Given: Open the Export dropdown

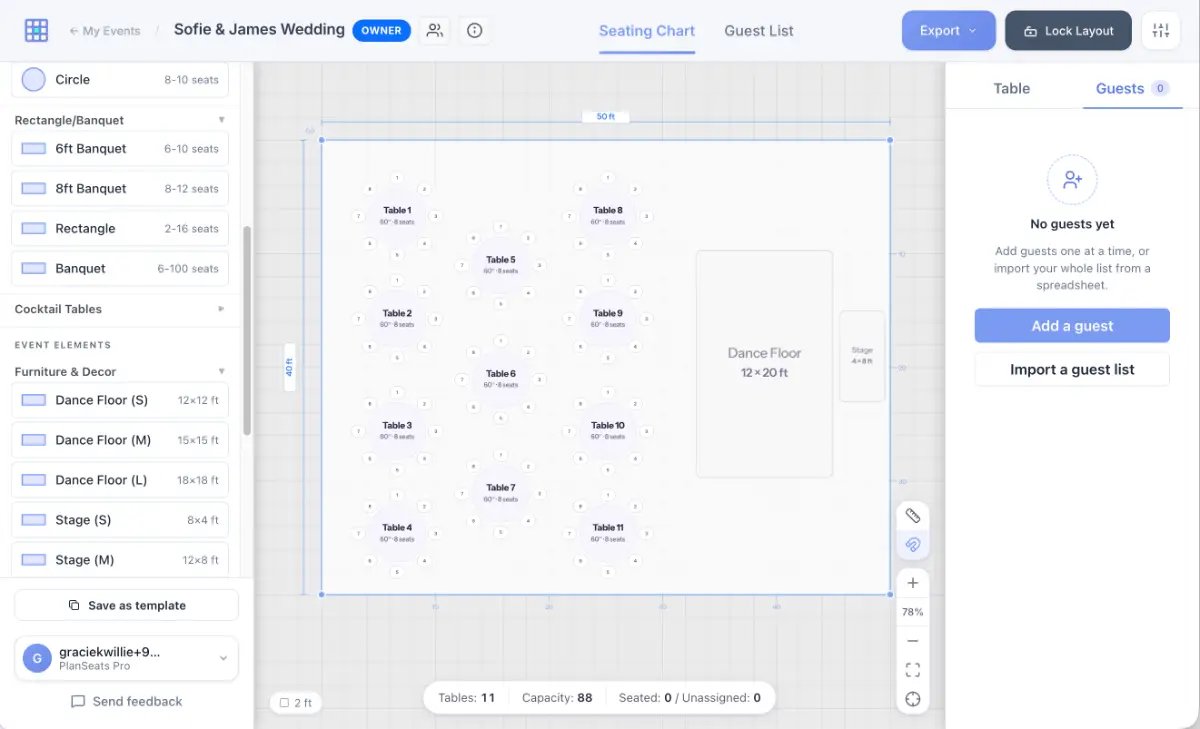Looking at the screenshot, I should click(948, 31).
